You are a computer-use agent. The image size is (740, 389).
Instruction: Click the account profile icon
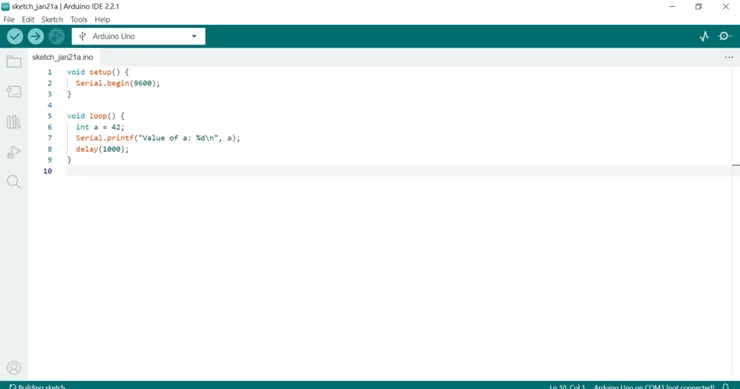click(14, 368)
